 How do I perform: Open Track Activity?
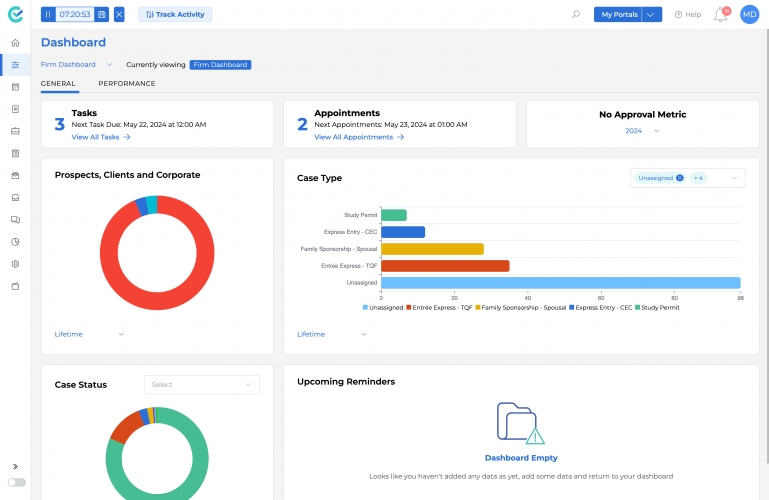pyautogui.click(x=175, y=14)
